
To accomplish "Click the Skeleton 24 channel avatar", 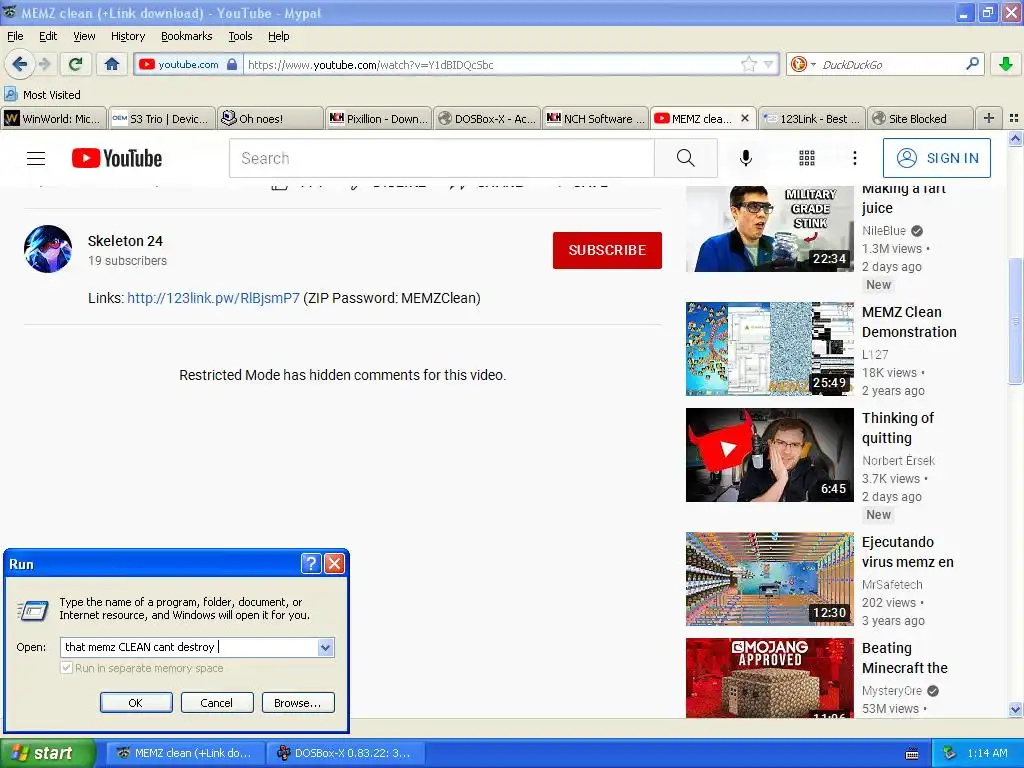I will [48, 249].
